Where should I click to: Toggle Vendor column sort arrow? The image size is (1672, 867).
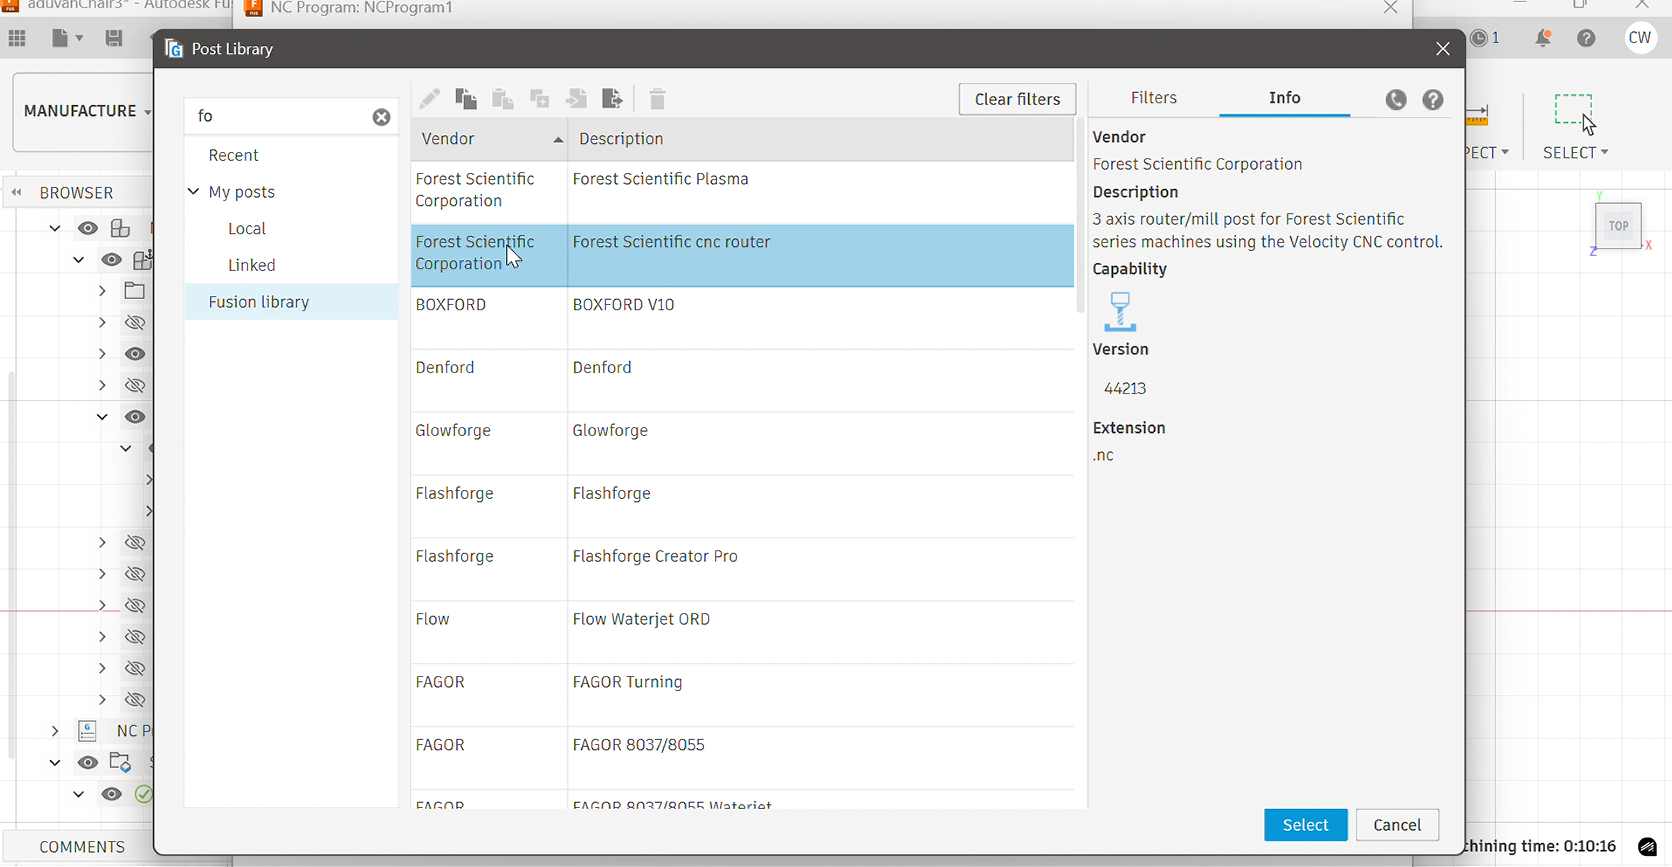point(558,140)
